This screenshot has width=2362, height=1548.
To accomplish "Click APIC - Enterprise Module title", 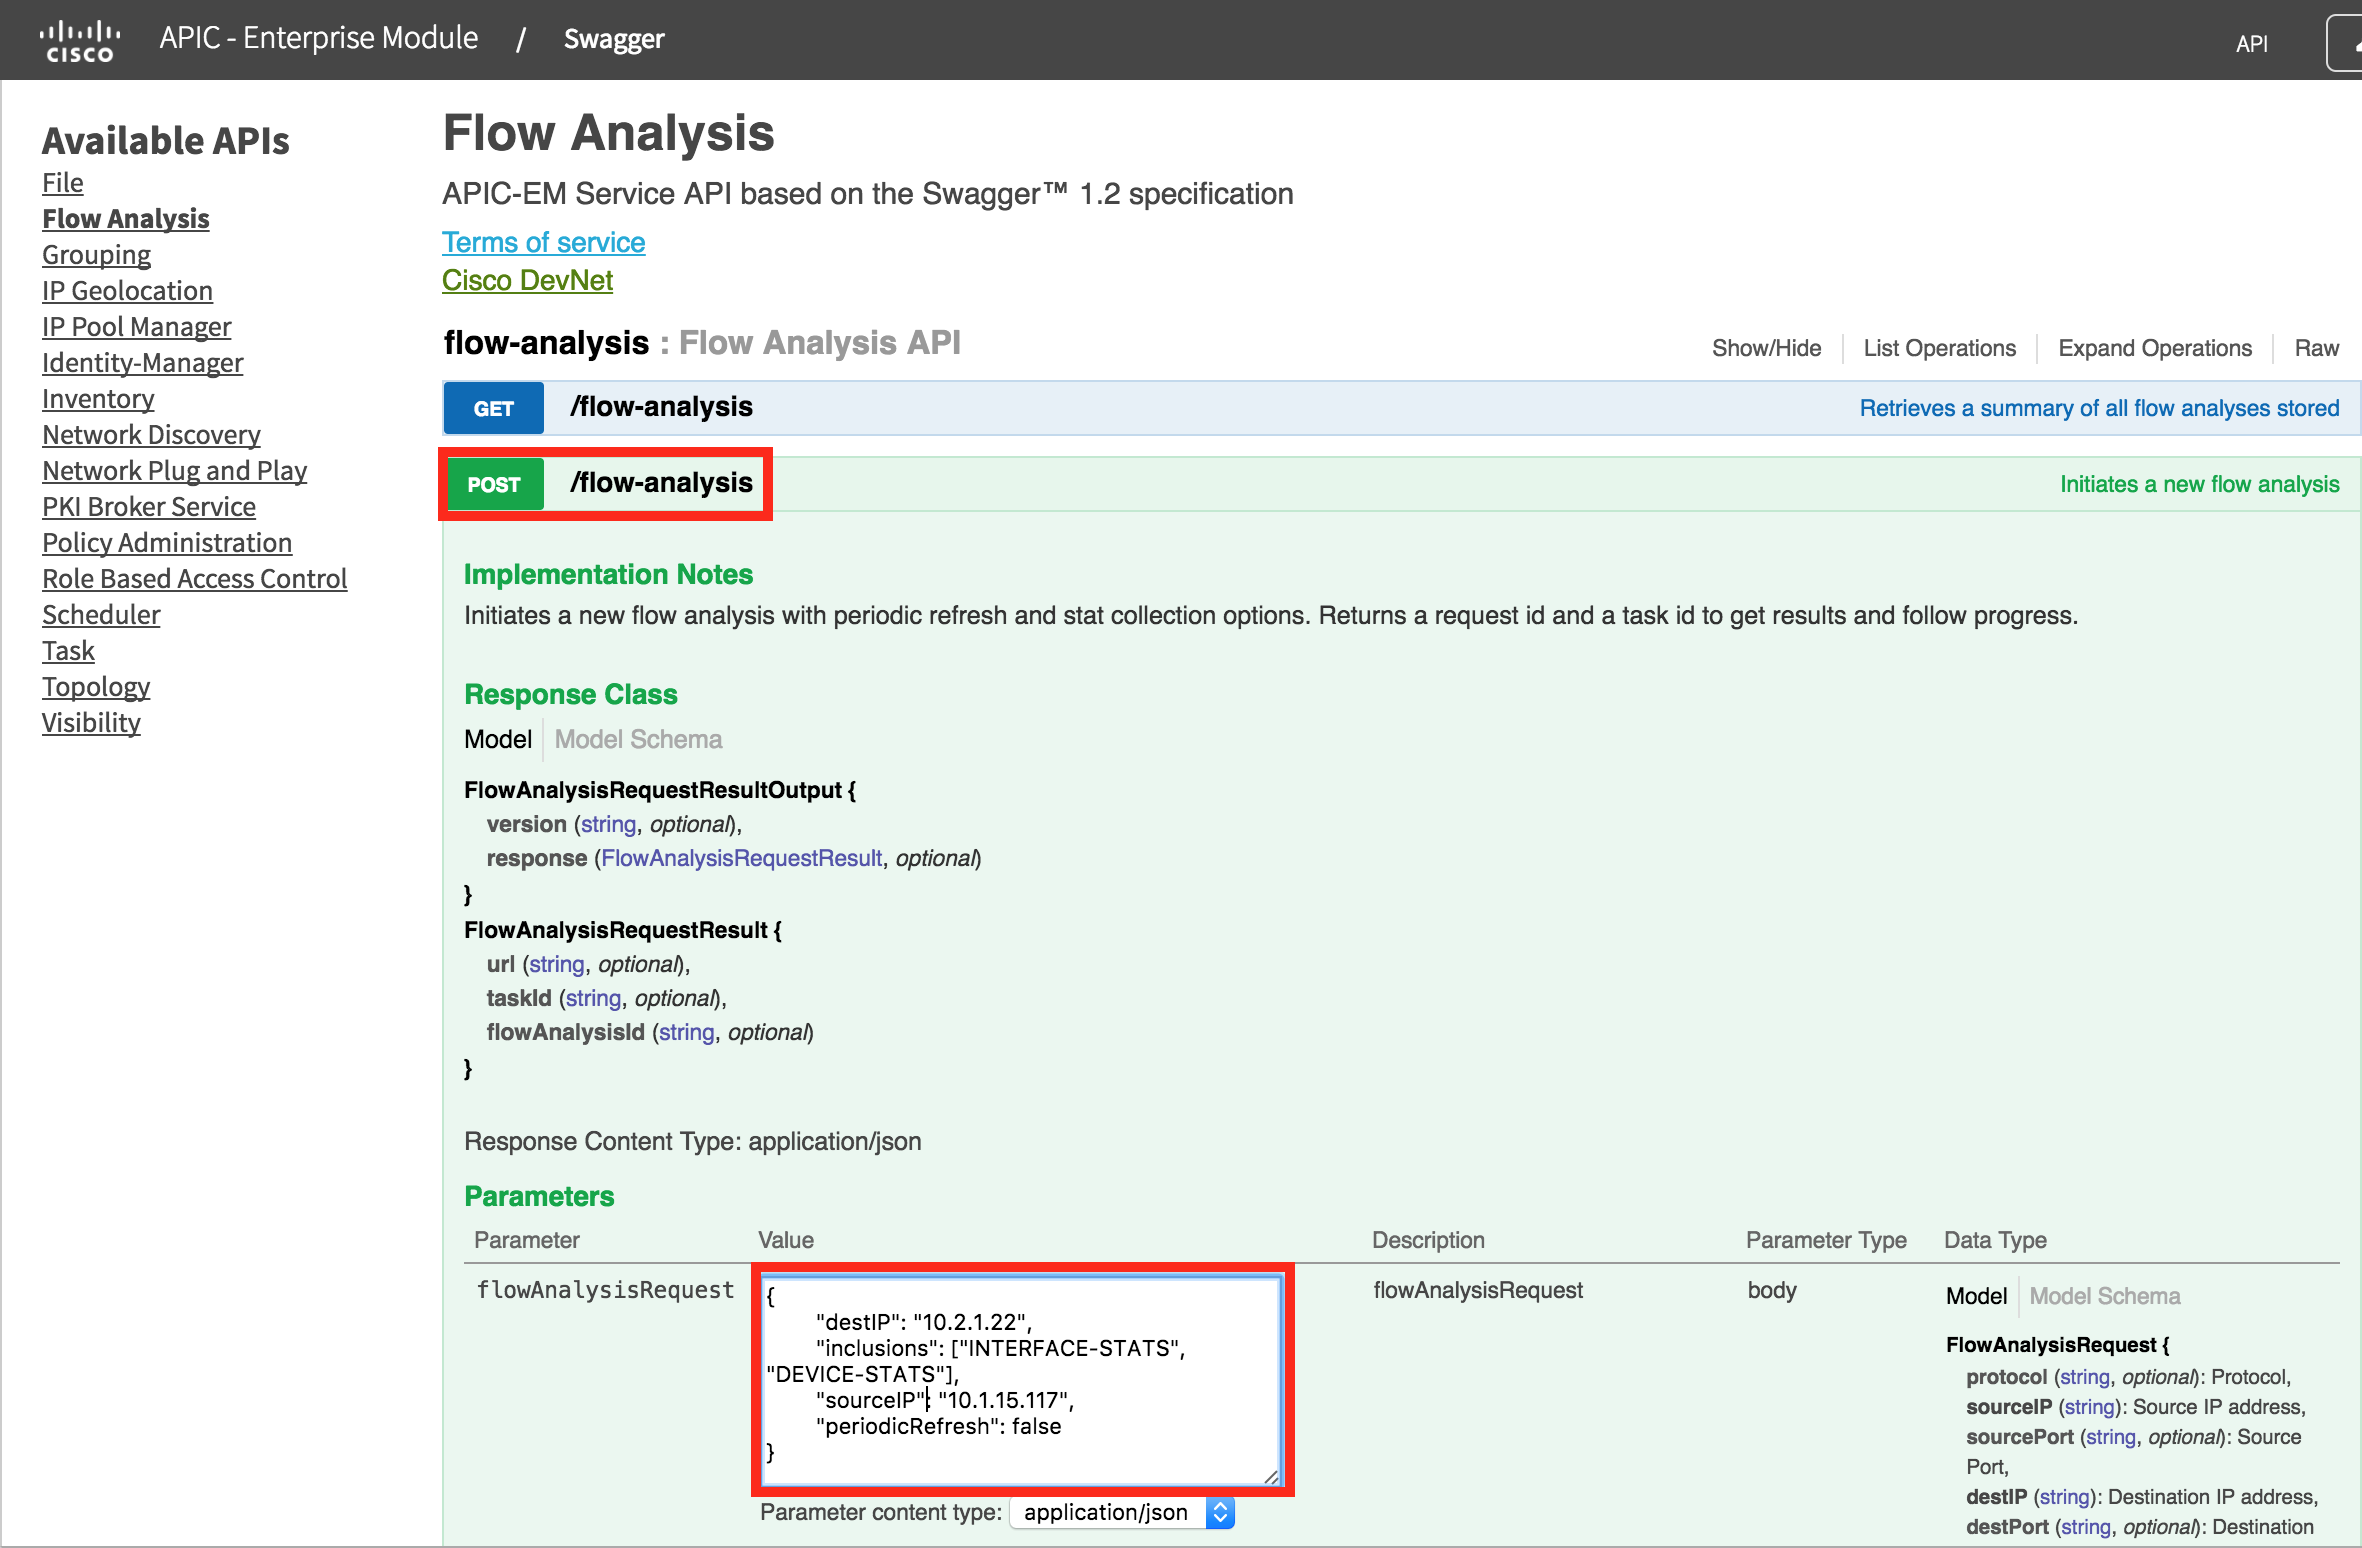I will [x=319, y=38].
